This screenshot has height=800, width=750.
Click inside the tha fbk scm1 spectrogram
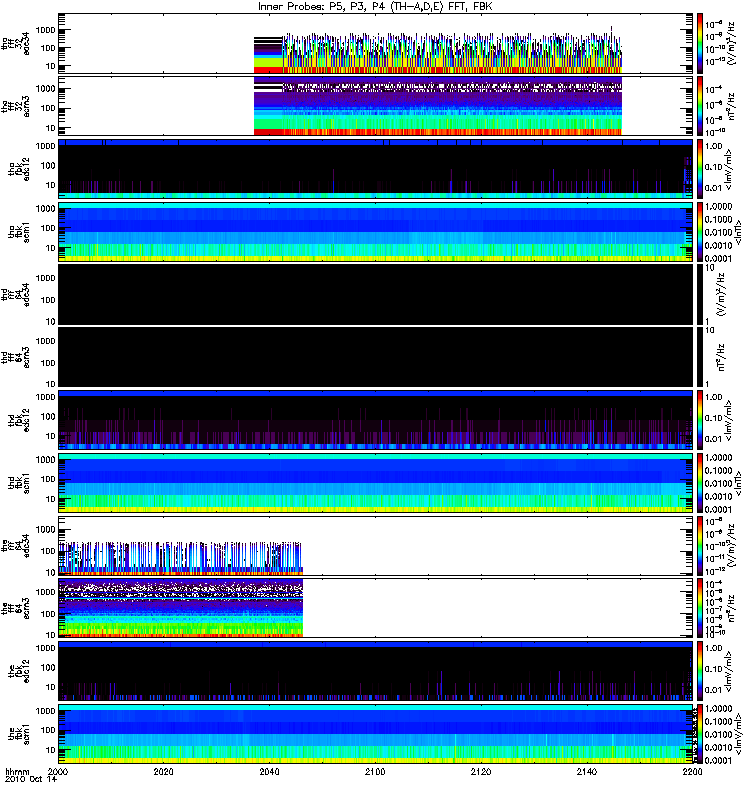pos(375,232)
